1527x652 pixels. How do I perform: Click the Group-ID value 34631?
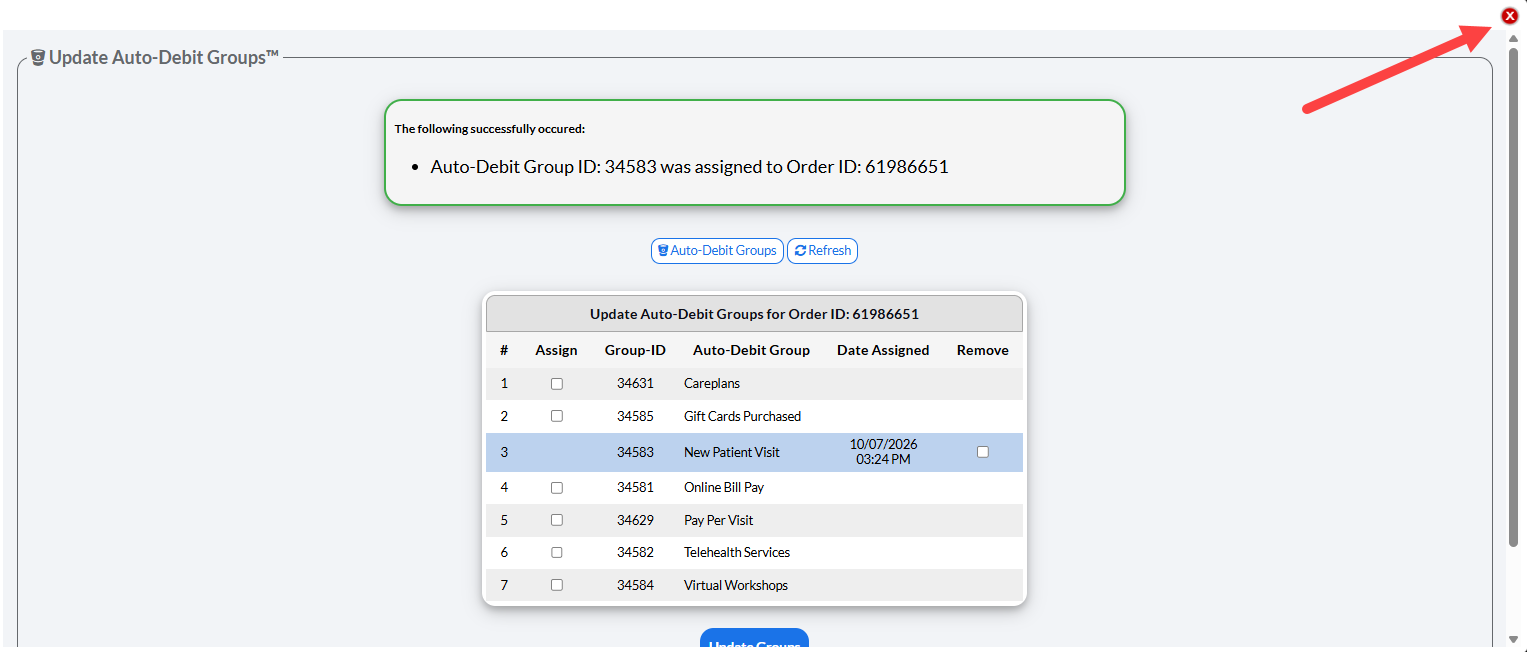[x=635, y=384]
